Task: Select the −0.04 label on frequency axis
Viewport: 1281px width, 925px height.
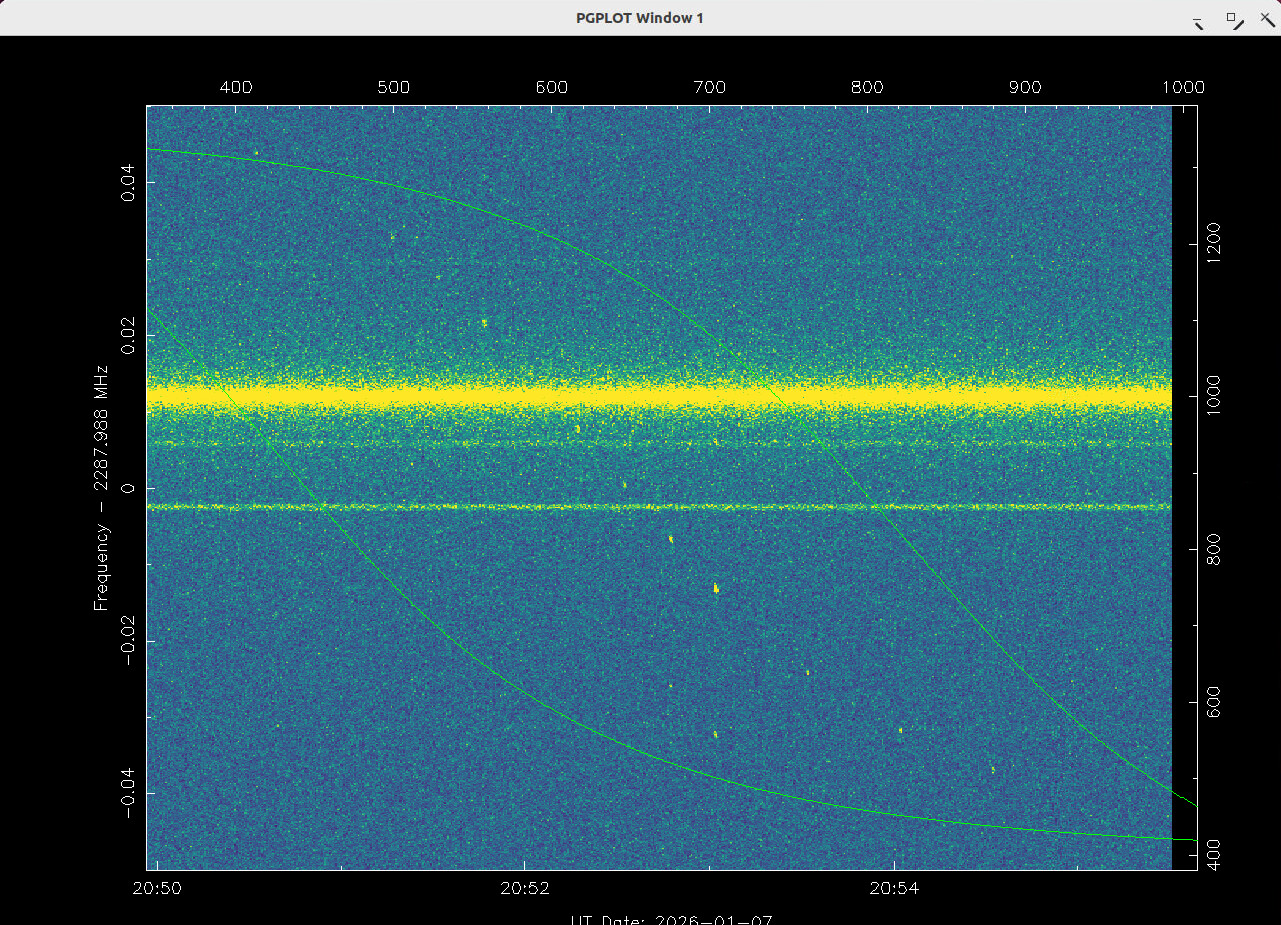Action: (128, 793)
